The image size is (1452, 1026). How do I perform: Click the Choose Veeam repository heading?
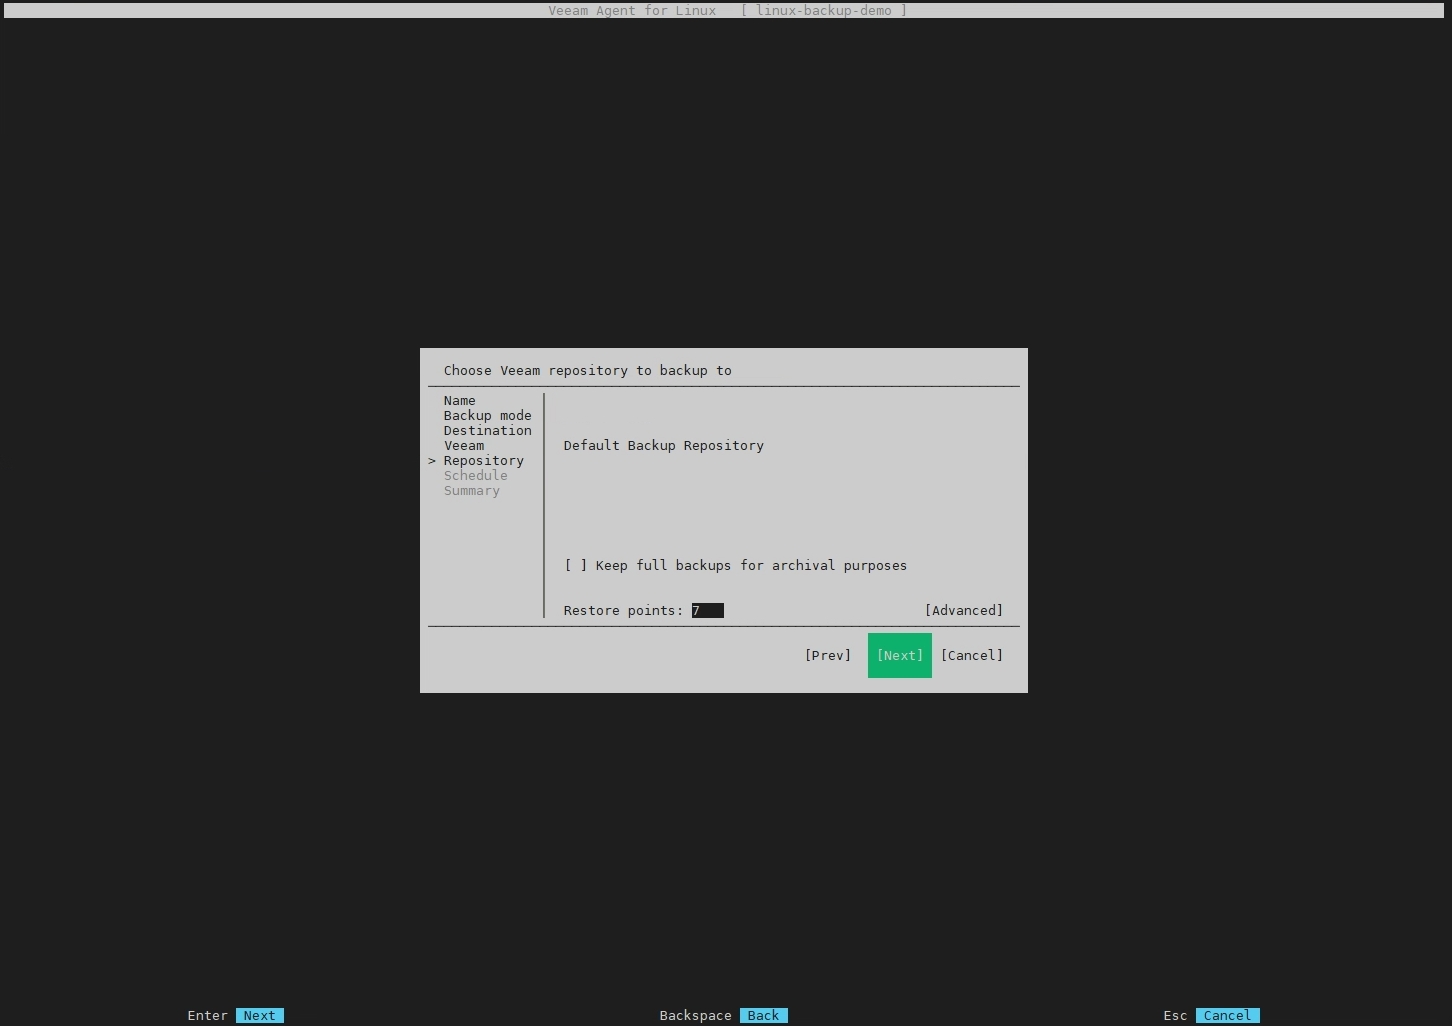tap(587, 371)
